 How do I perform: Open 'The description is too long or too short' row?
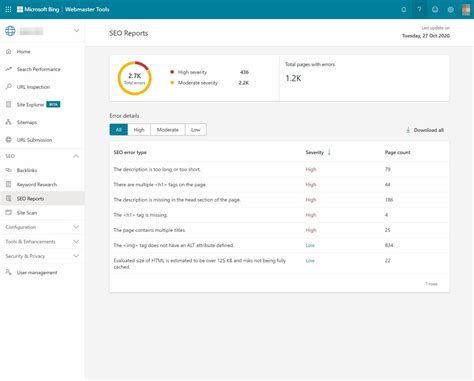[x=279, y=169]
